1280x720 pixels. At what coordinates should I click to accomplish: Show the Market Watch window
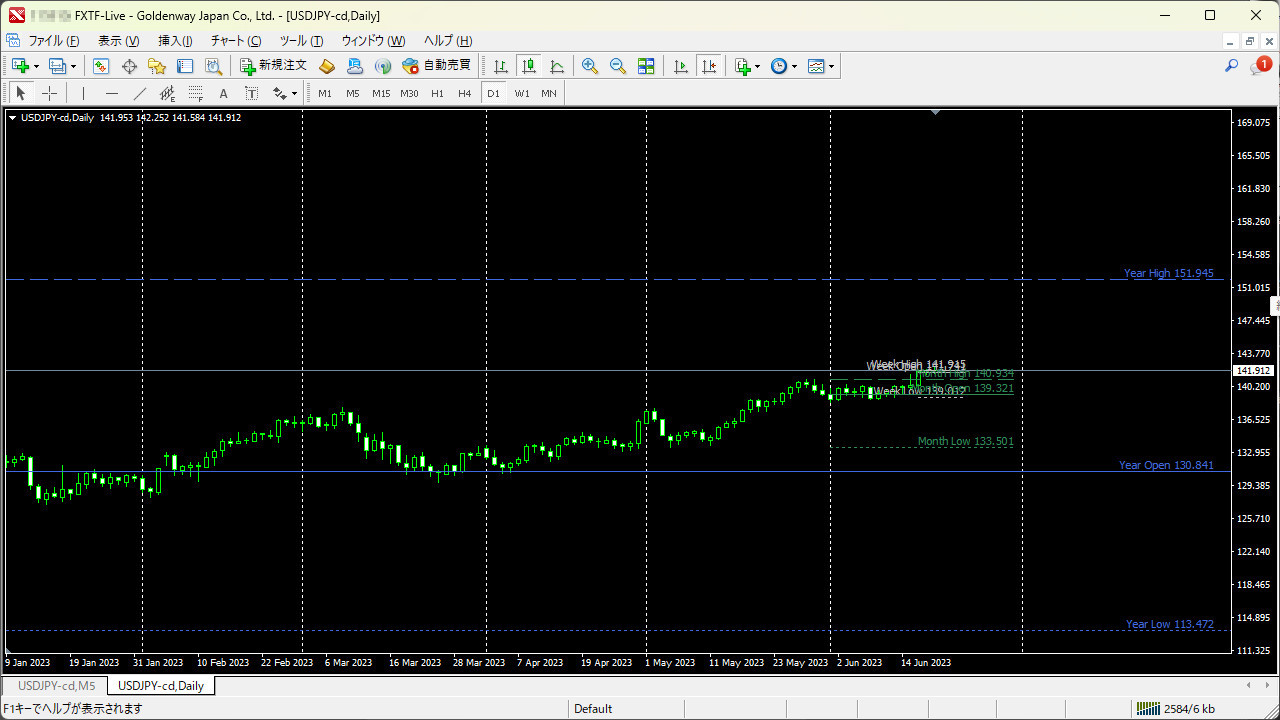click(x=101, y=66)
